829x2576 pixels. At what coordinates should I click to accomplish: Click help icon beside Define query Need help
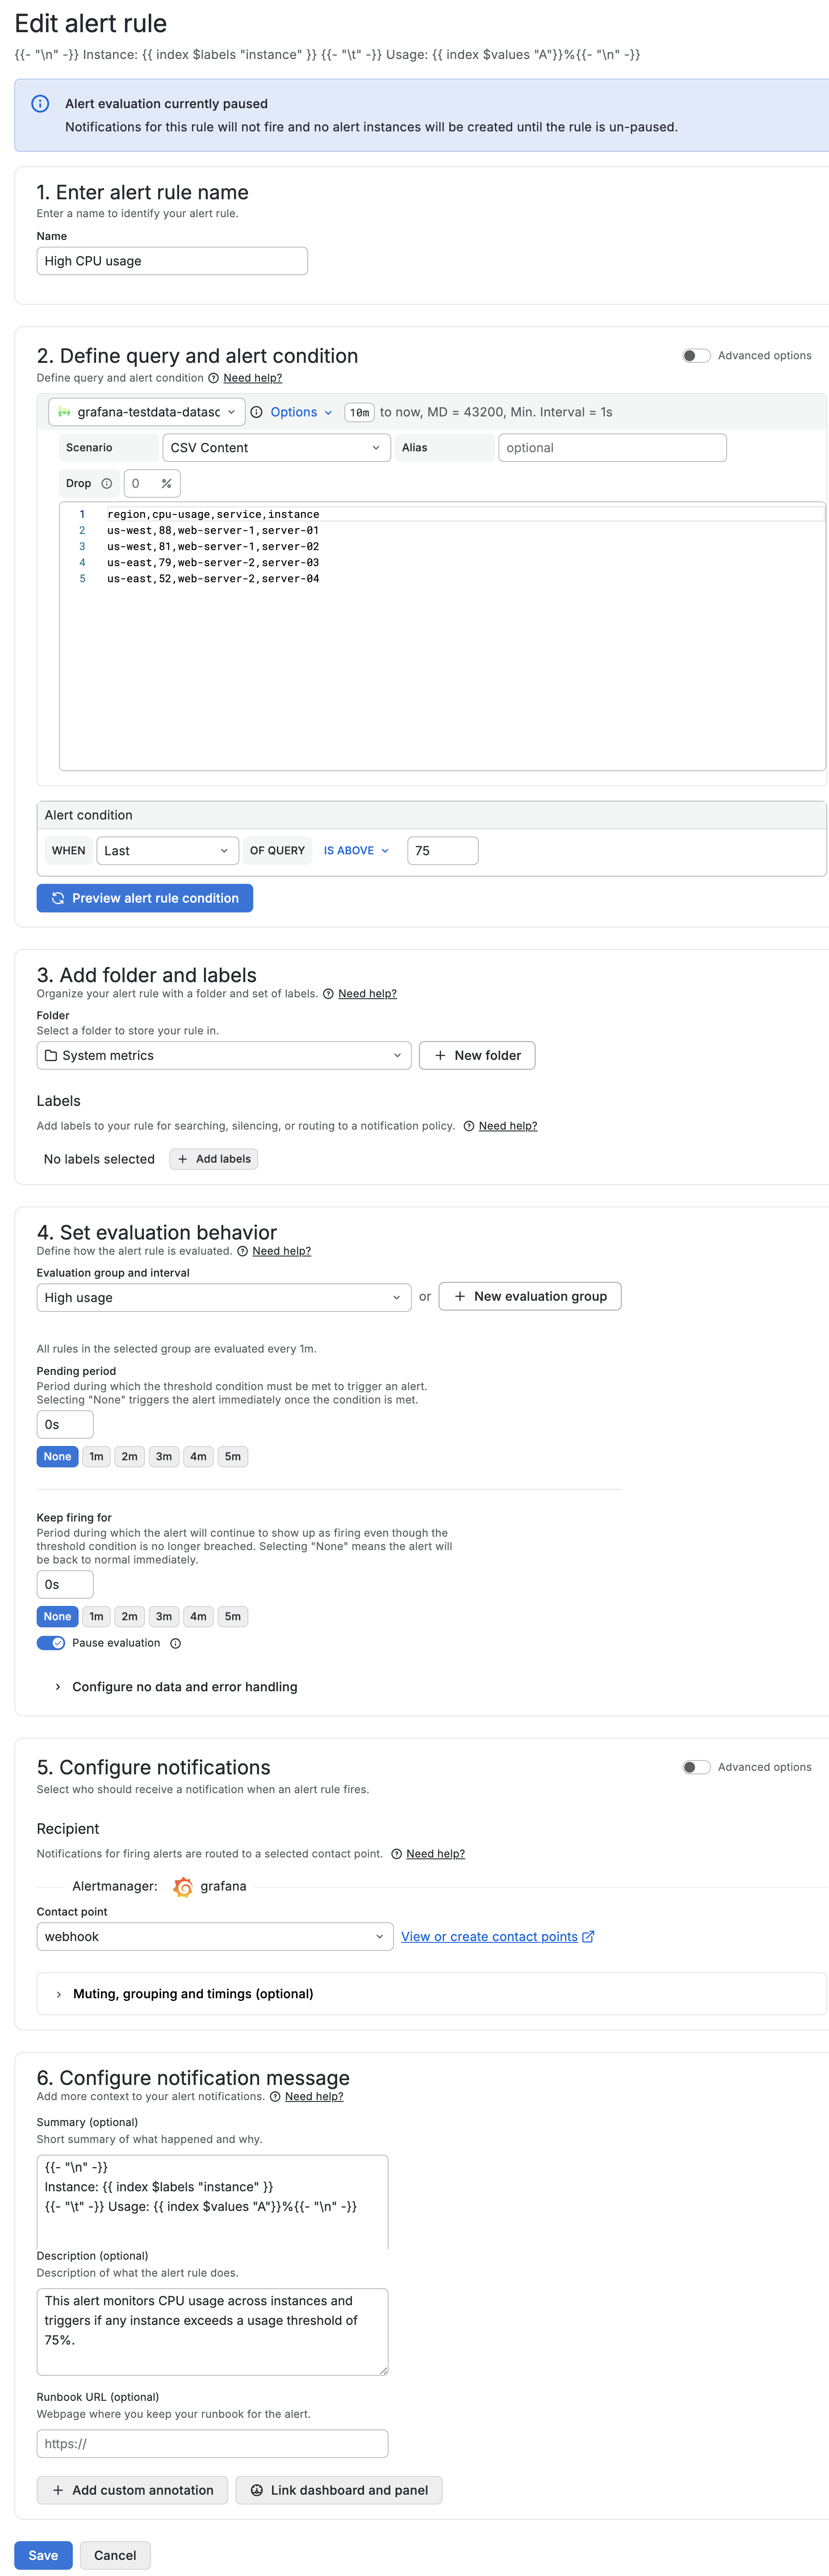click(213, 378)
